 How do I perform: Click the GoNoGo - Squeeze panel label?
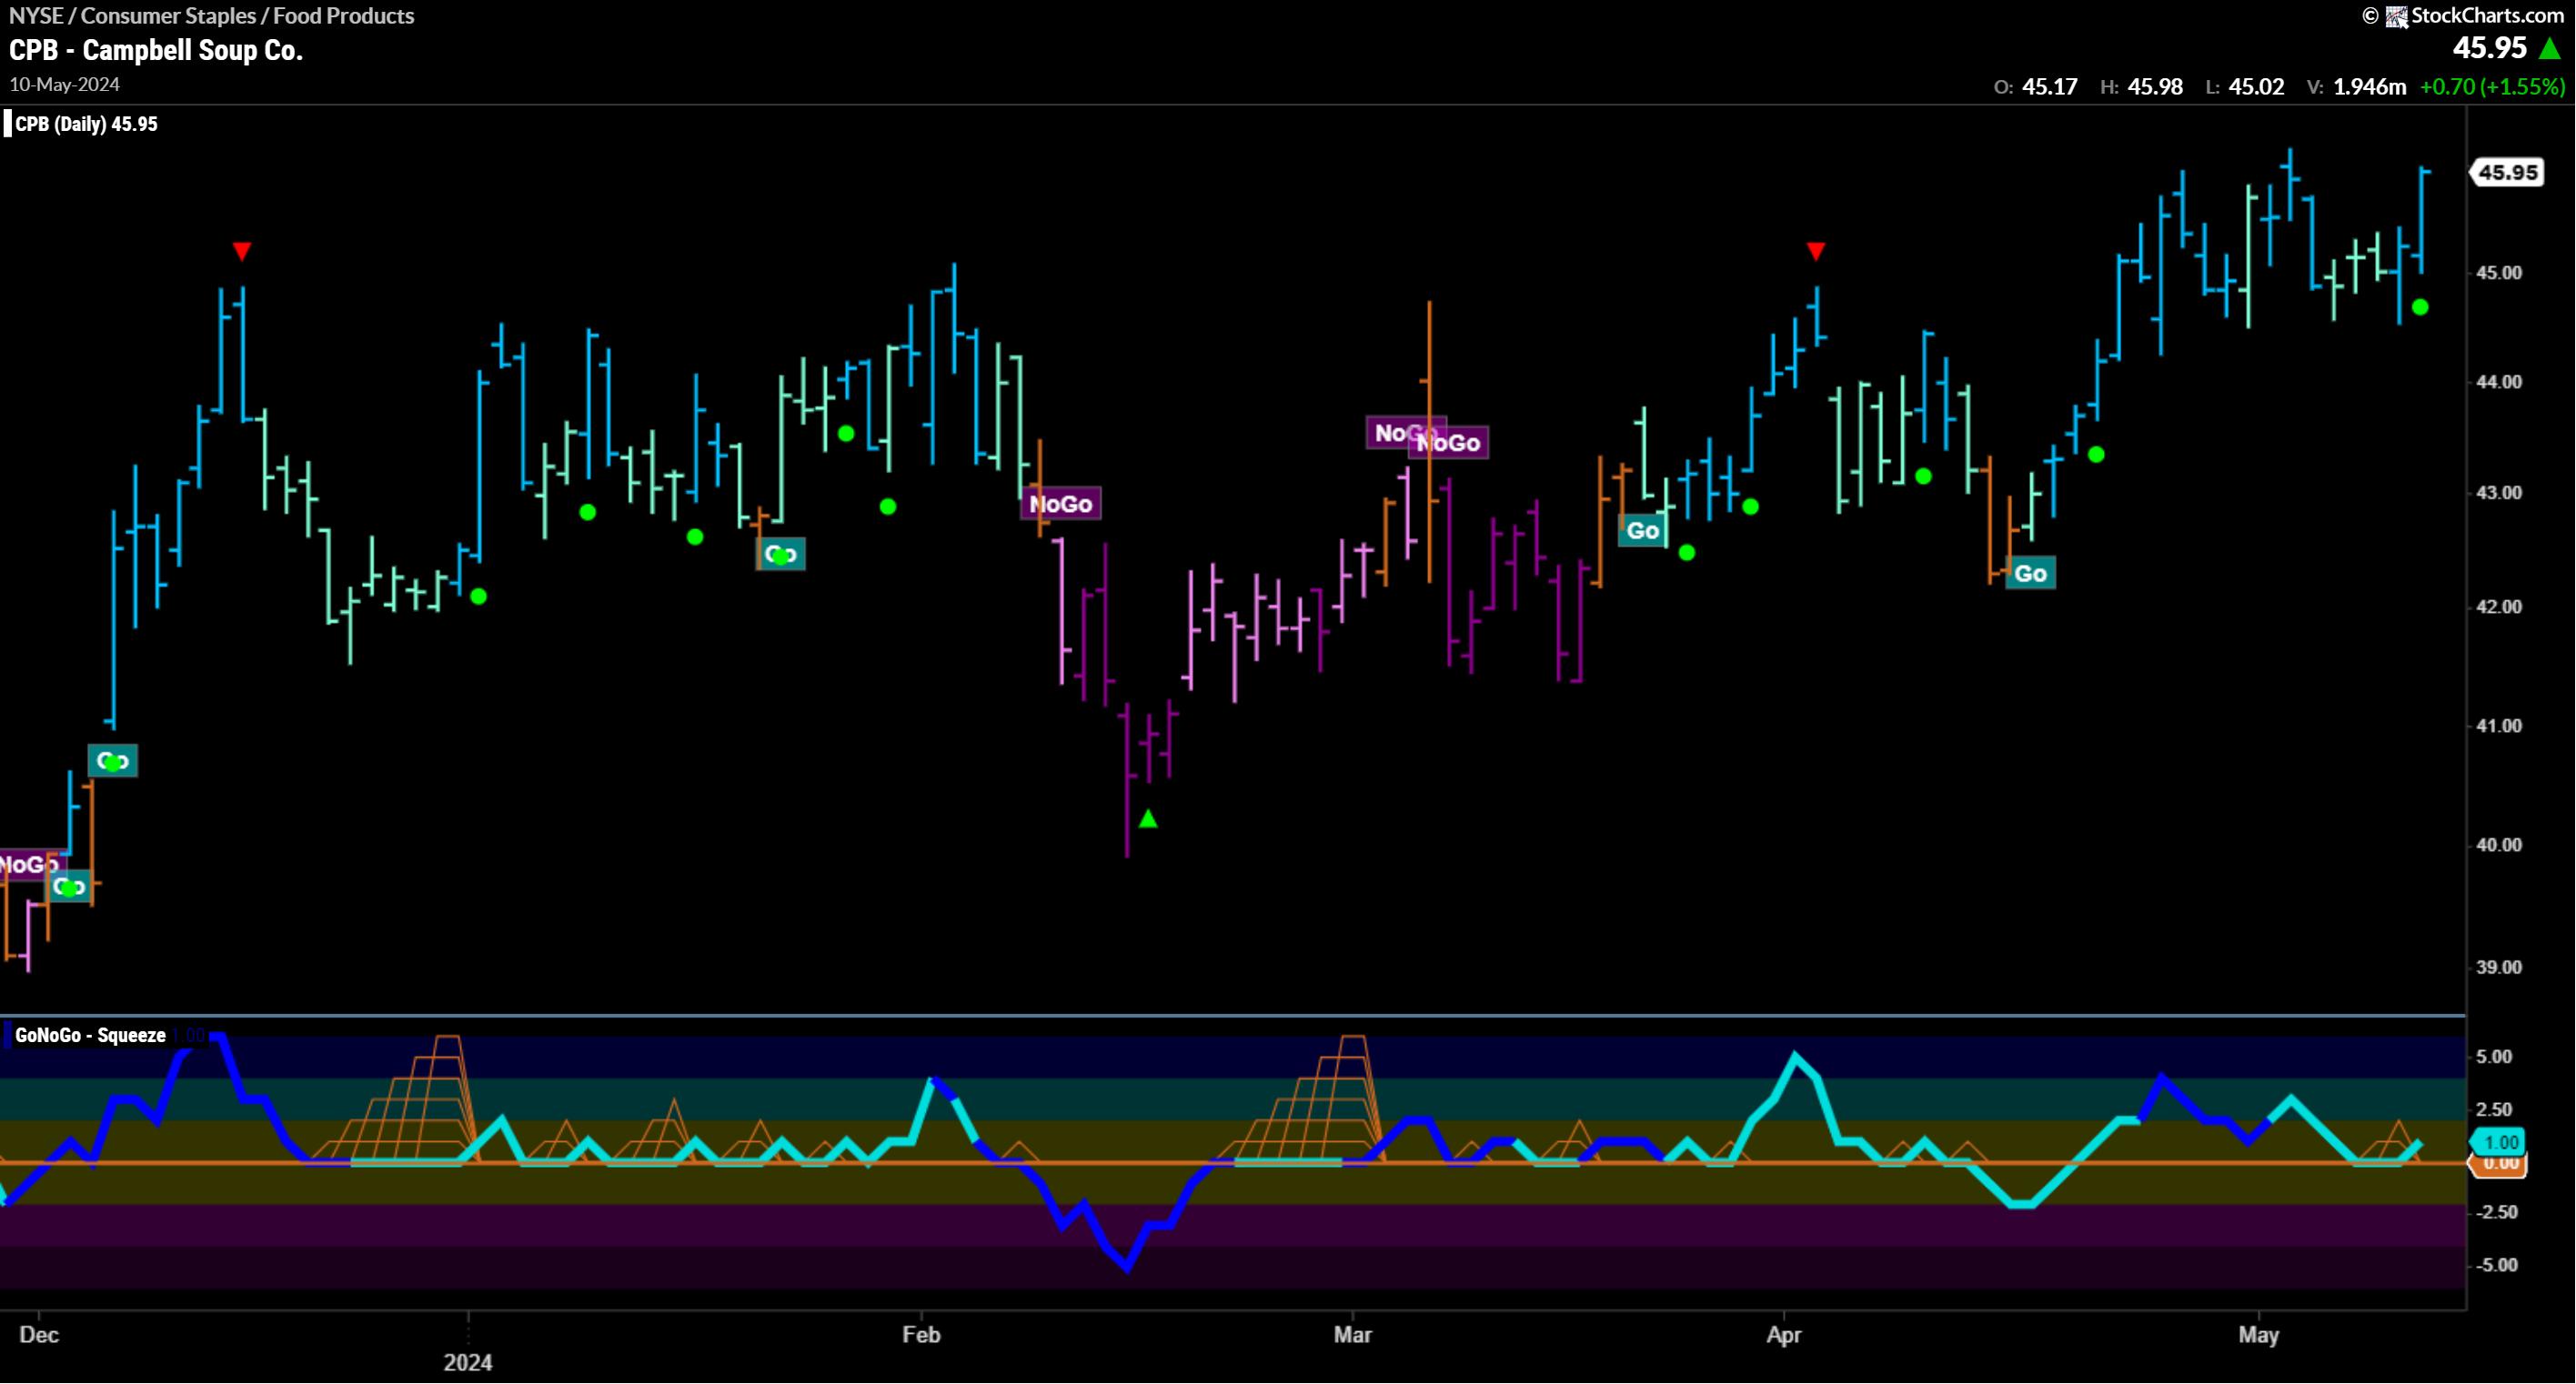coord(90,1036)
